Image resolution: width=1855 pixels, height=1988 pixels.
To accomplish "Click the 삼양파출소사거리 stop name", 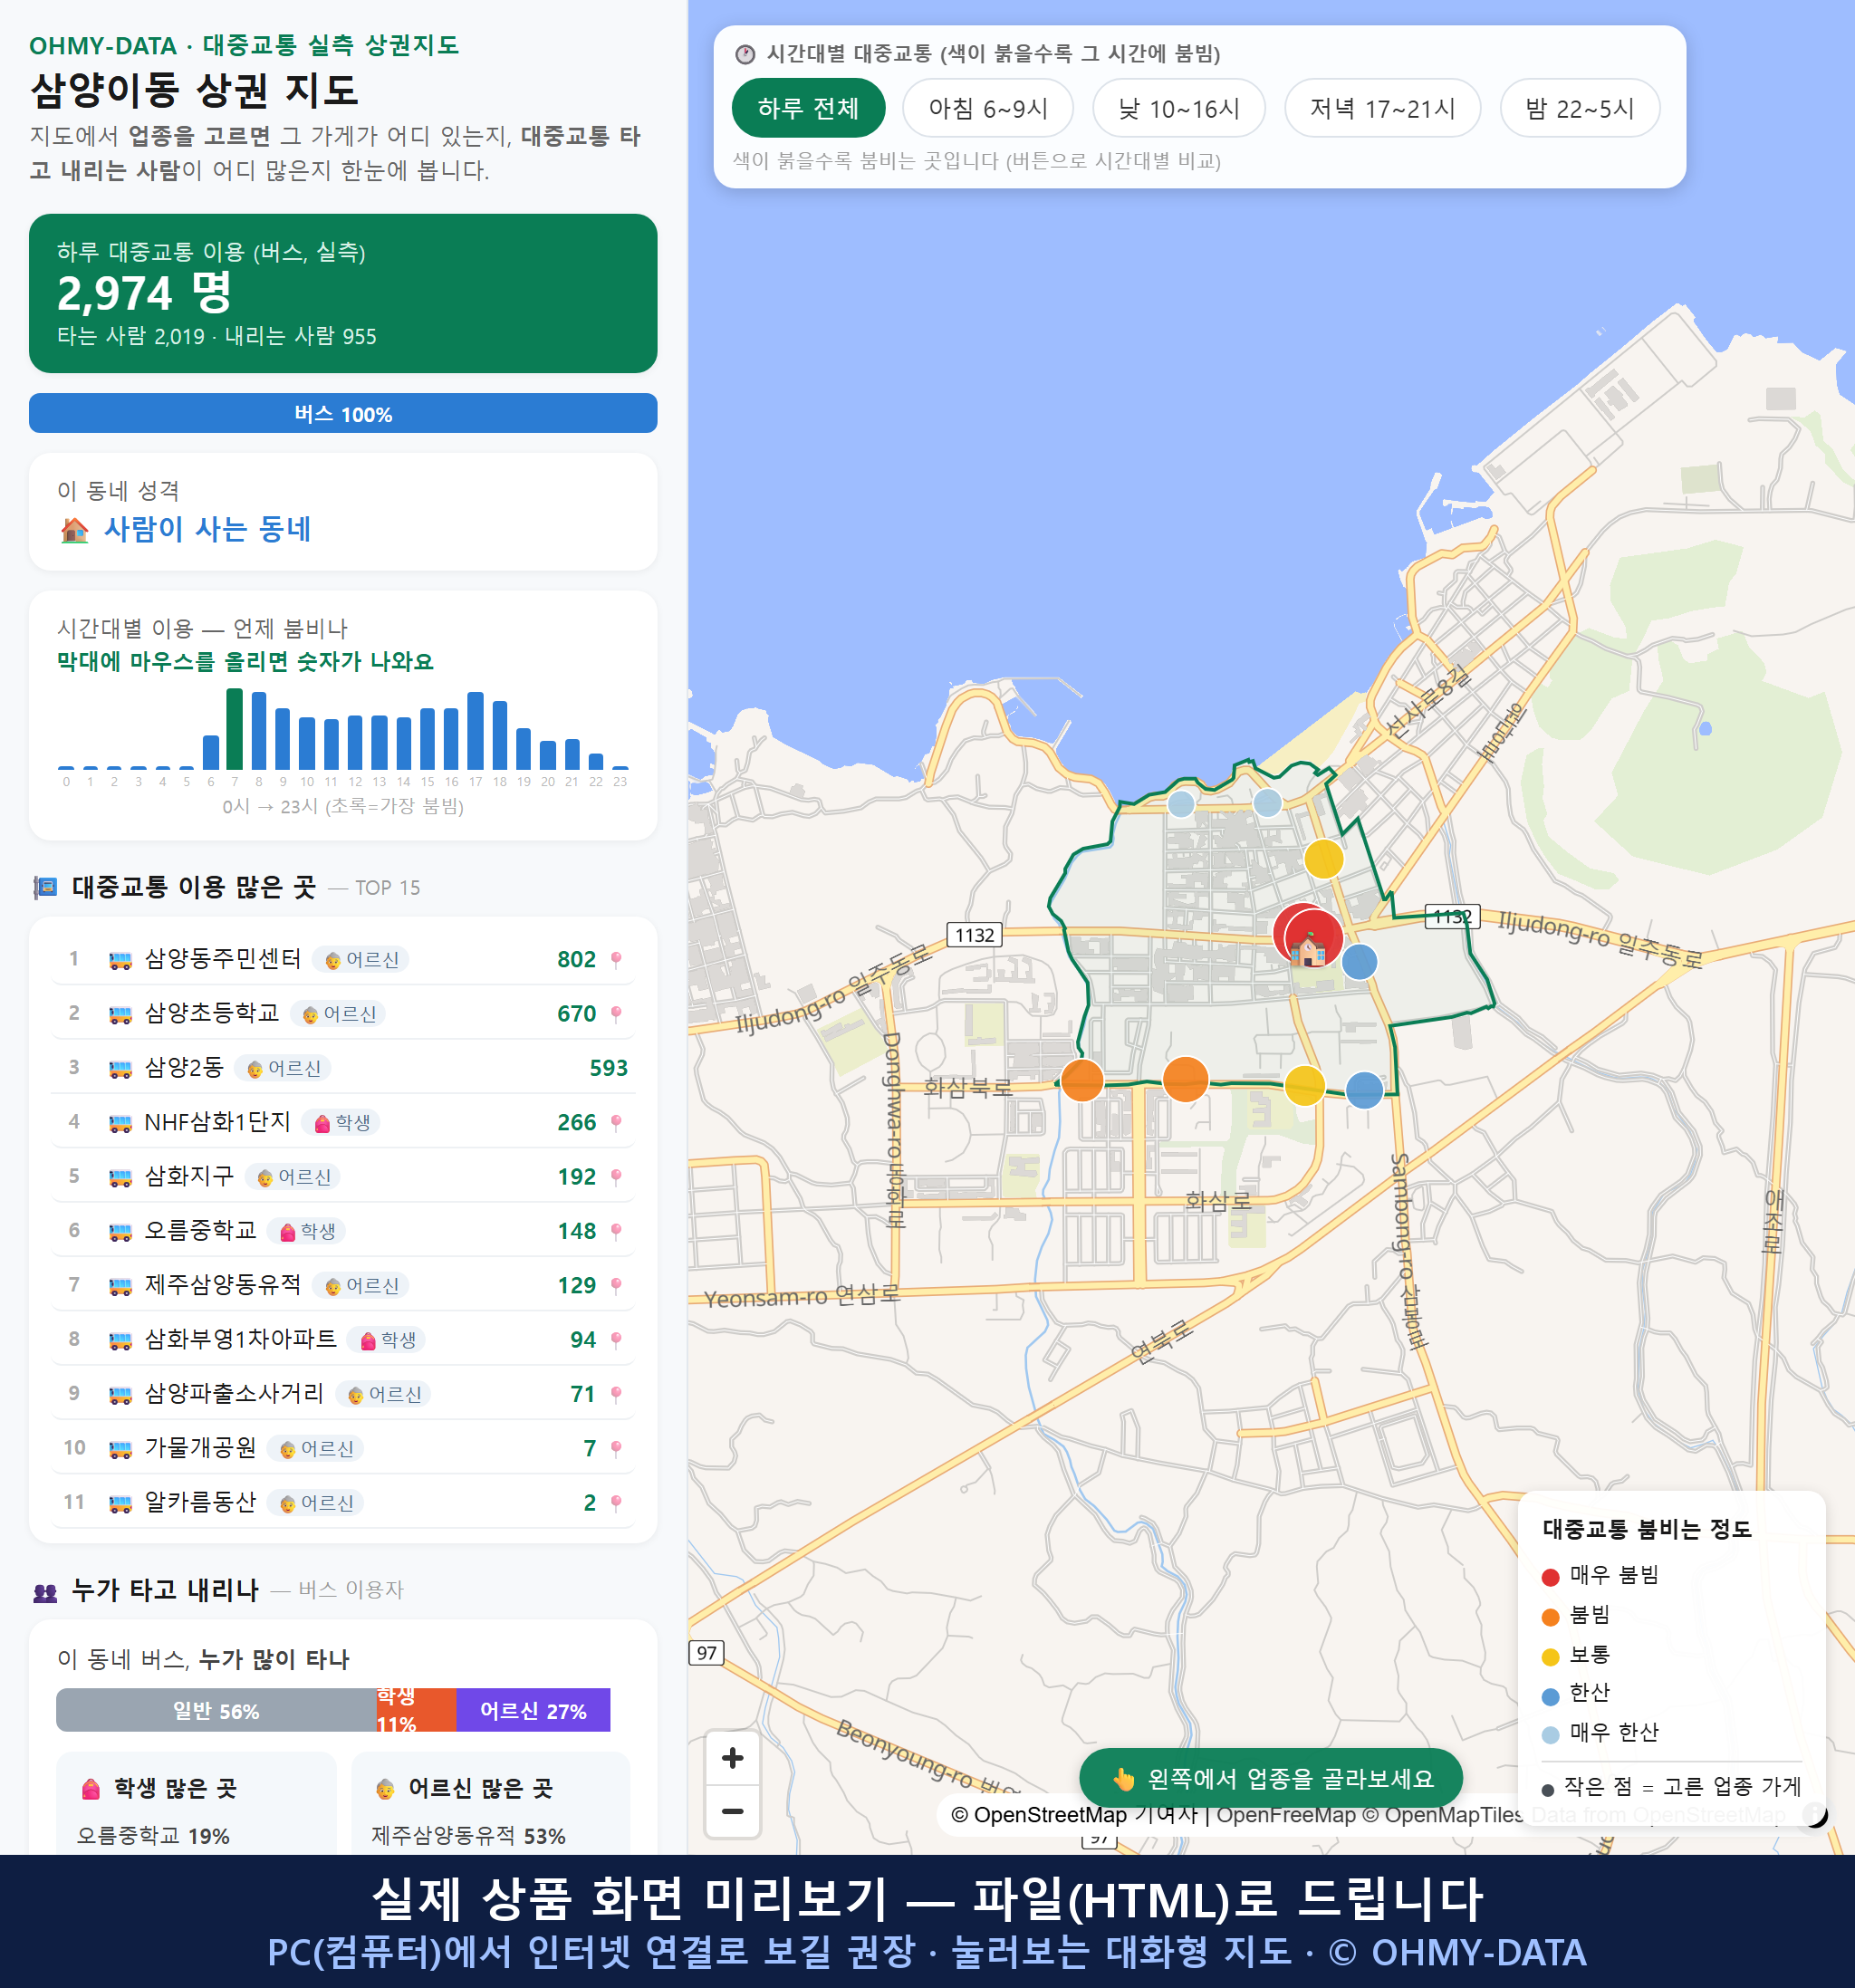I will click(234, 1393).
